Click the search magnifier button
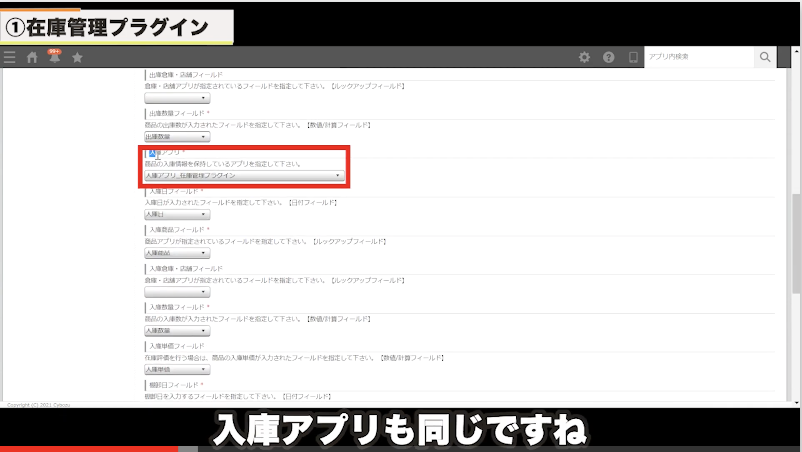802x452 pixels. coord(765,58)
